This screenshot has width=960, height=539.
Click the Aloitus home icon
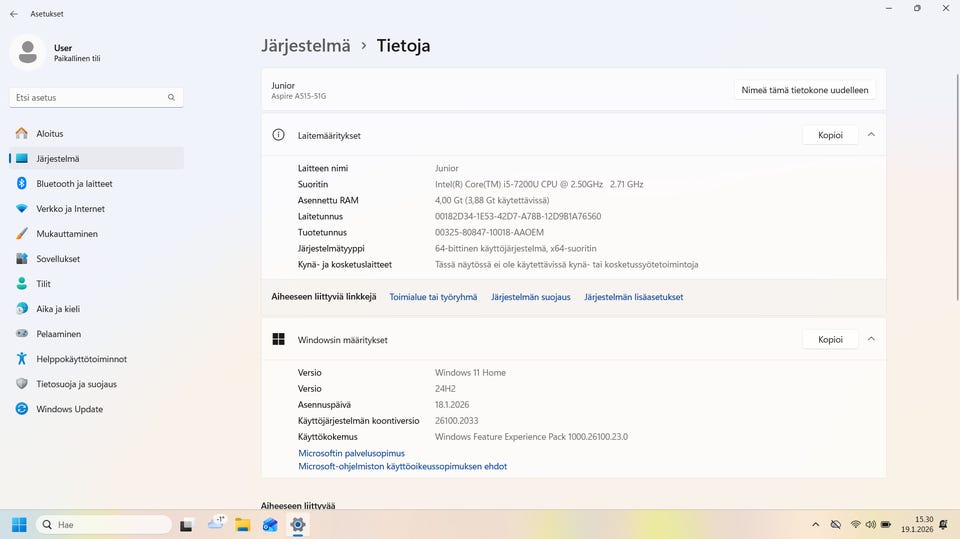tap(22, 133)
